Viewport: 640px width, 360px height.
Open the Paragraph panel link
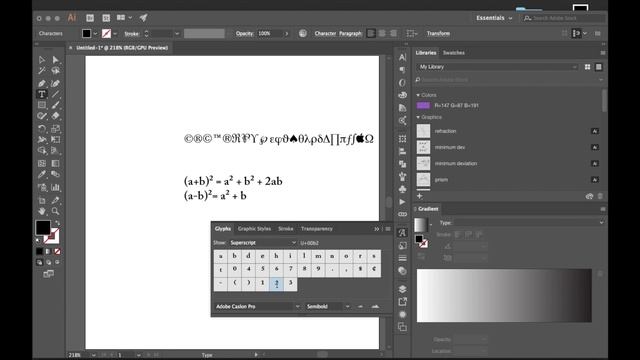(350, 33)
